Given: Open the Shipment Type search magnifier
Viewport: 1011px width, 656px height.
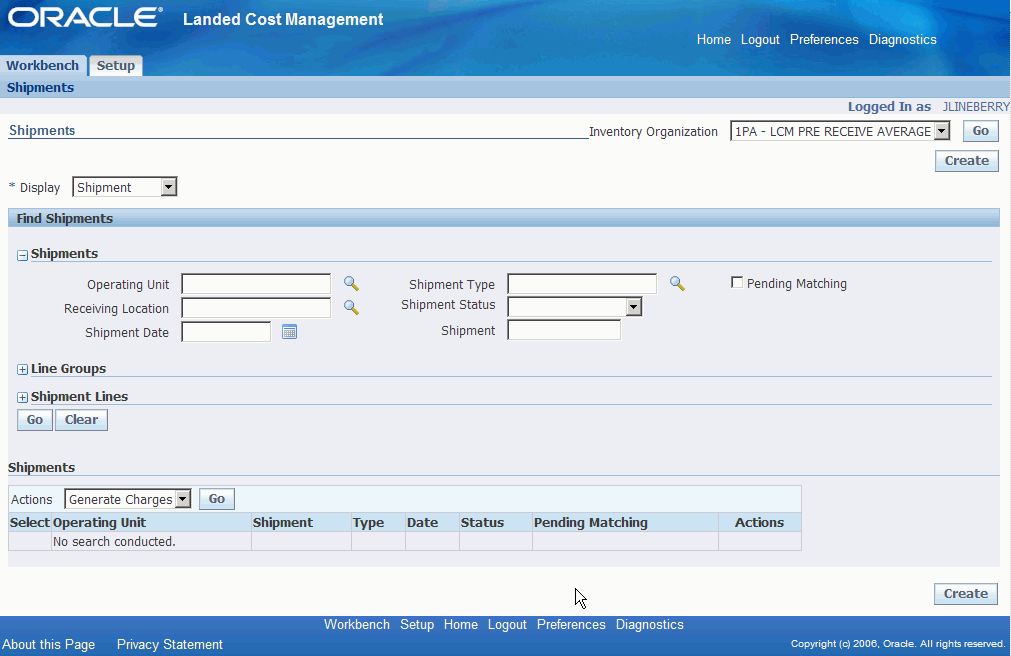Looking at the screenshot, I should 677,283.
